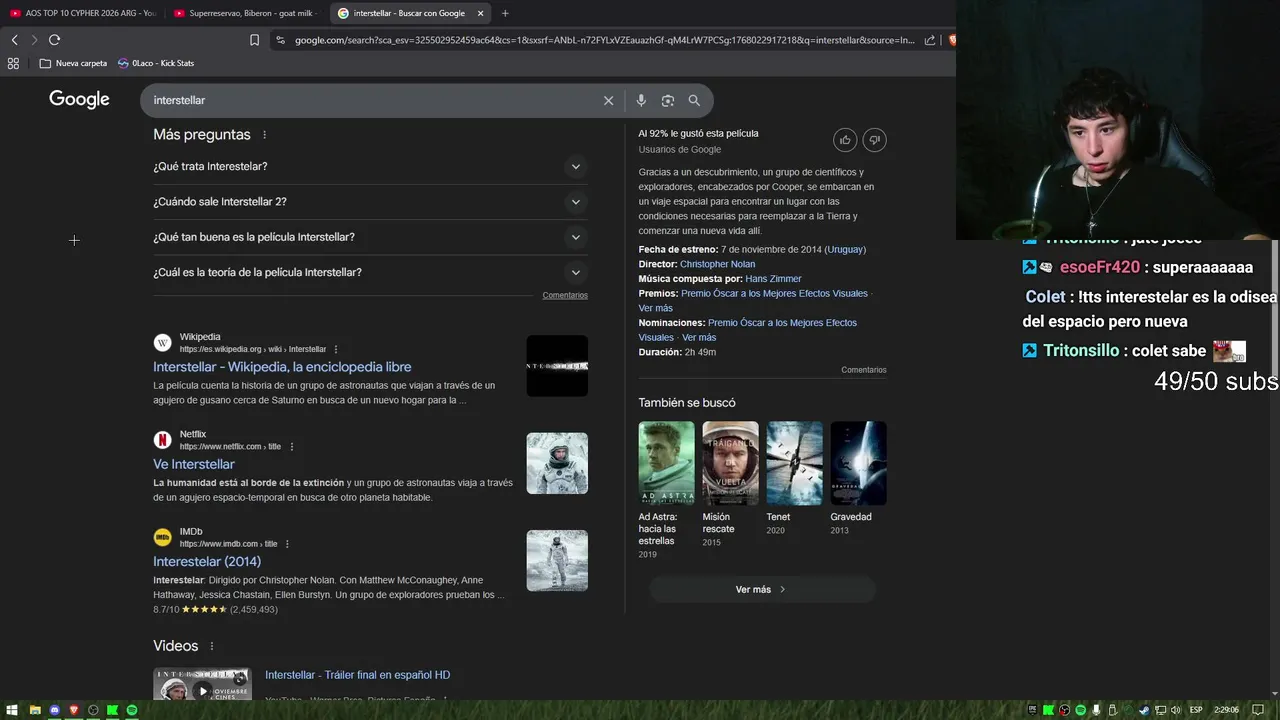Bookmark this page via bookmark icon

(254, 40)
